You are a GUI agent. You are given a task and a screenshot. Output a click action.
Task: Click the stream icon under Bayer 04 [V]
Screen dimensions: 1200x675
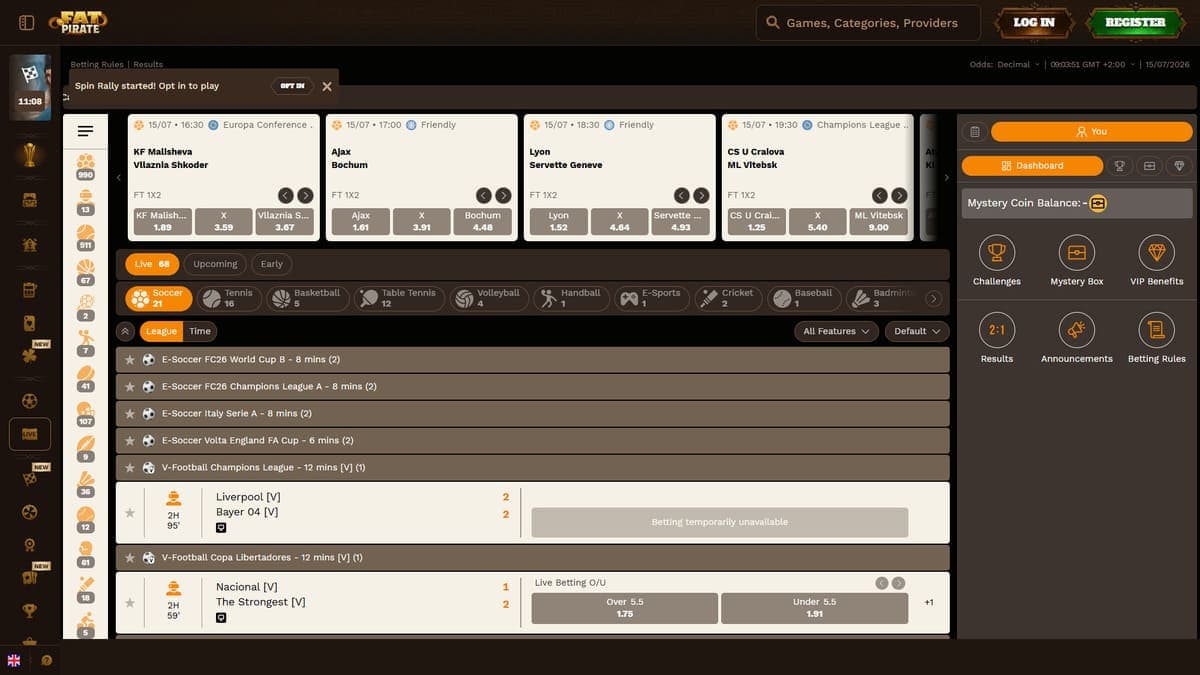click(221, 528)
